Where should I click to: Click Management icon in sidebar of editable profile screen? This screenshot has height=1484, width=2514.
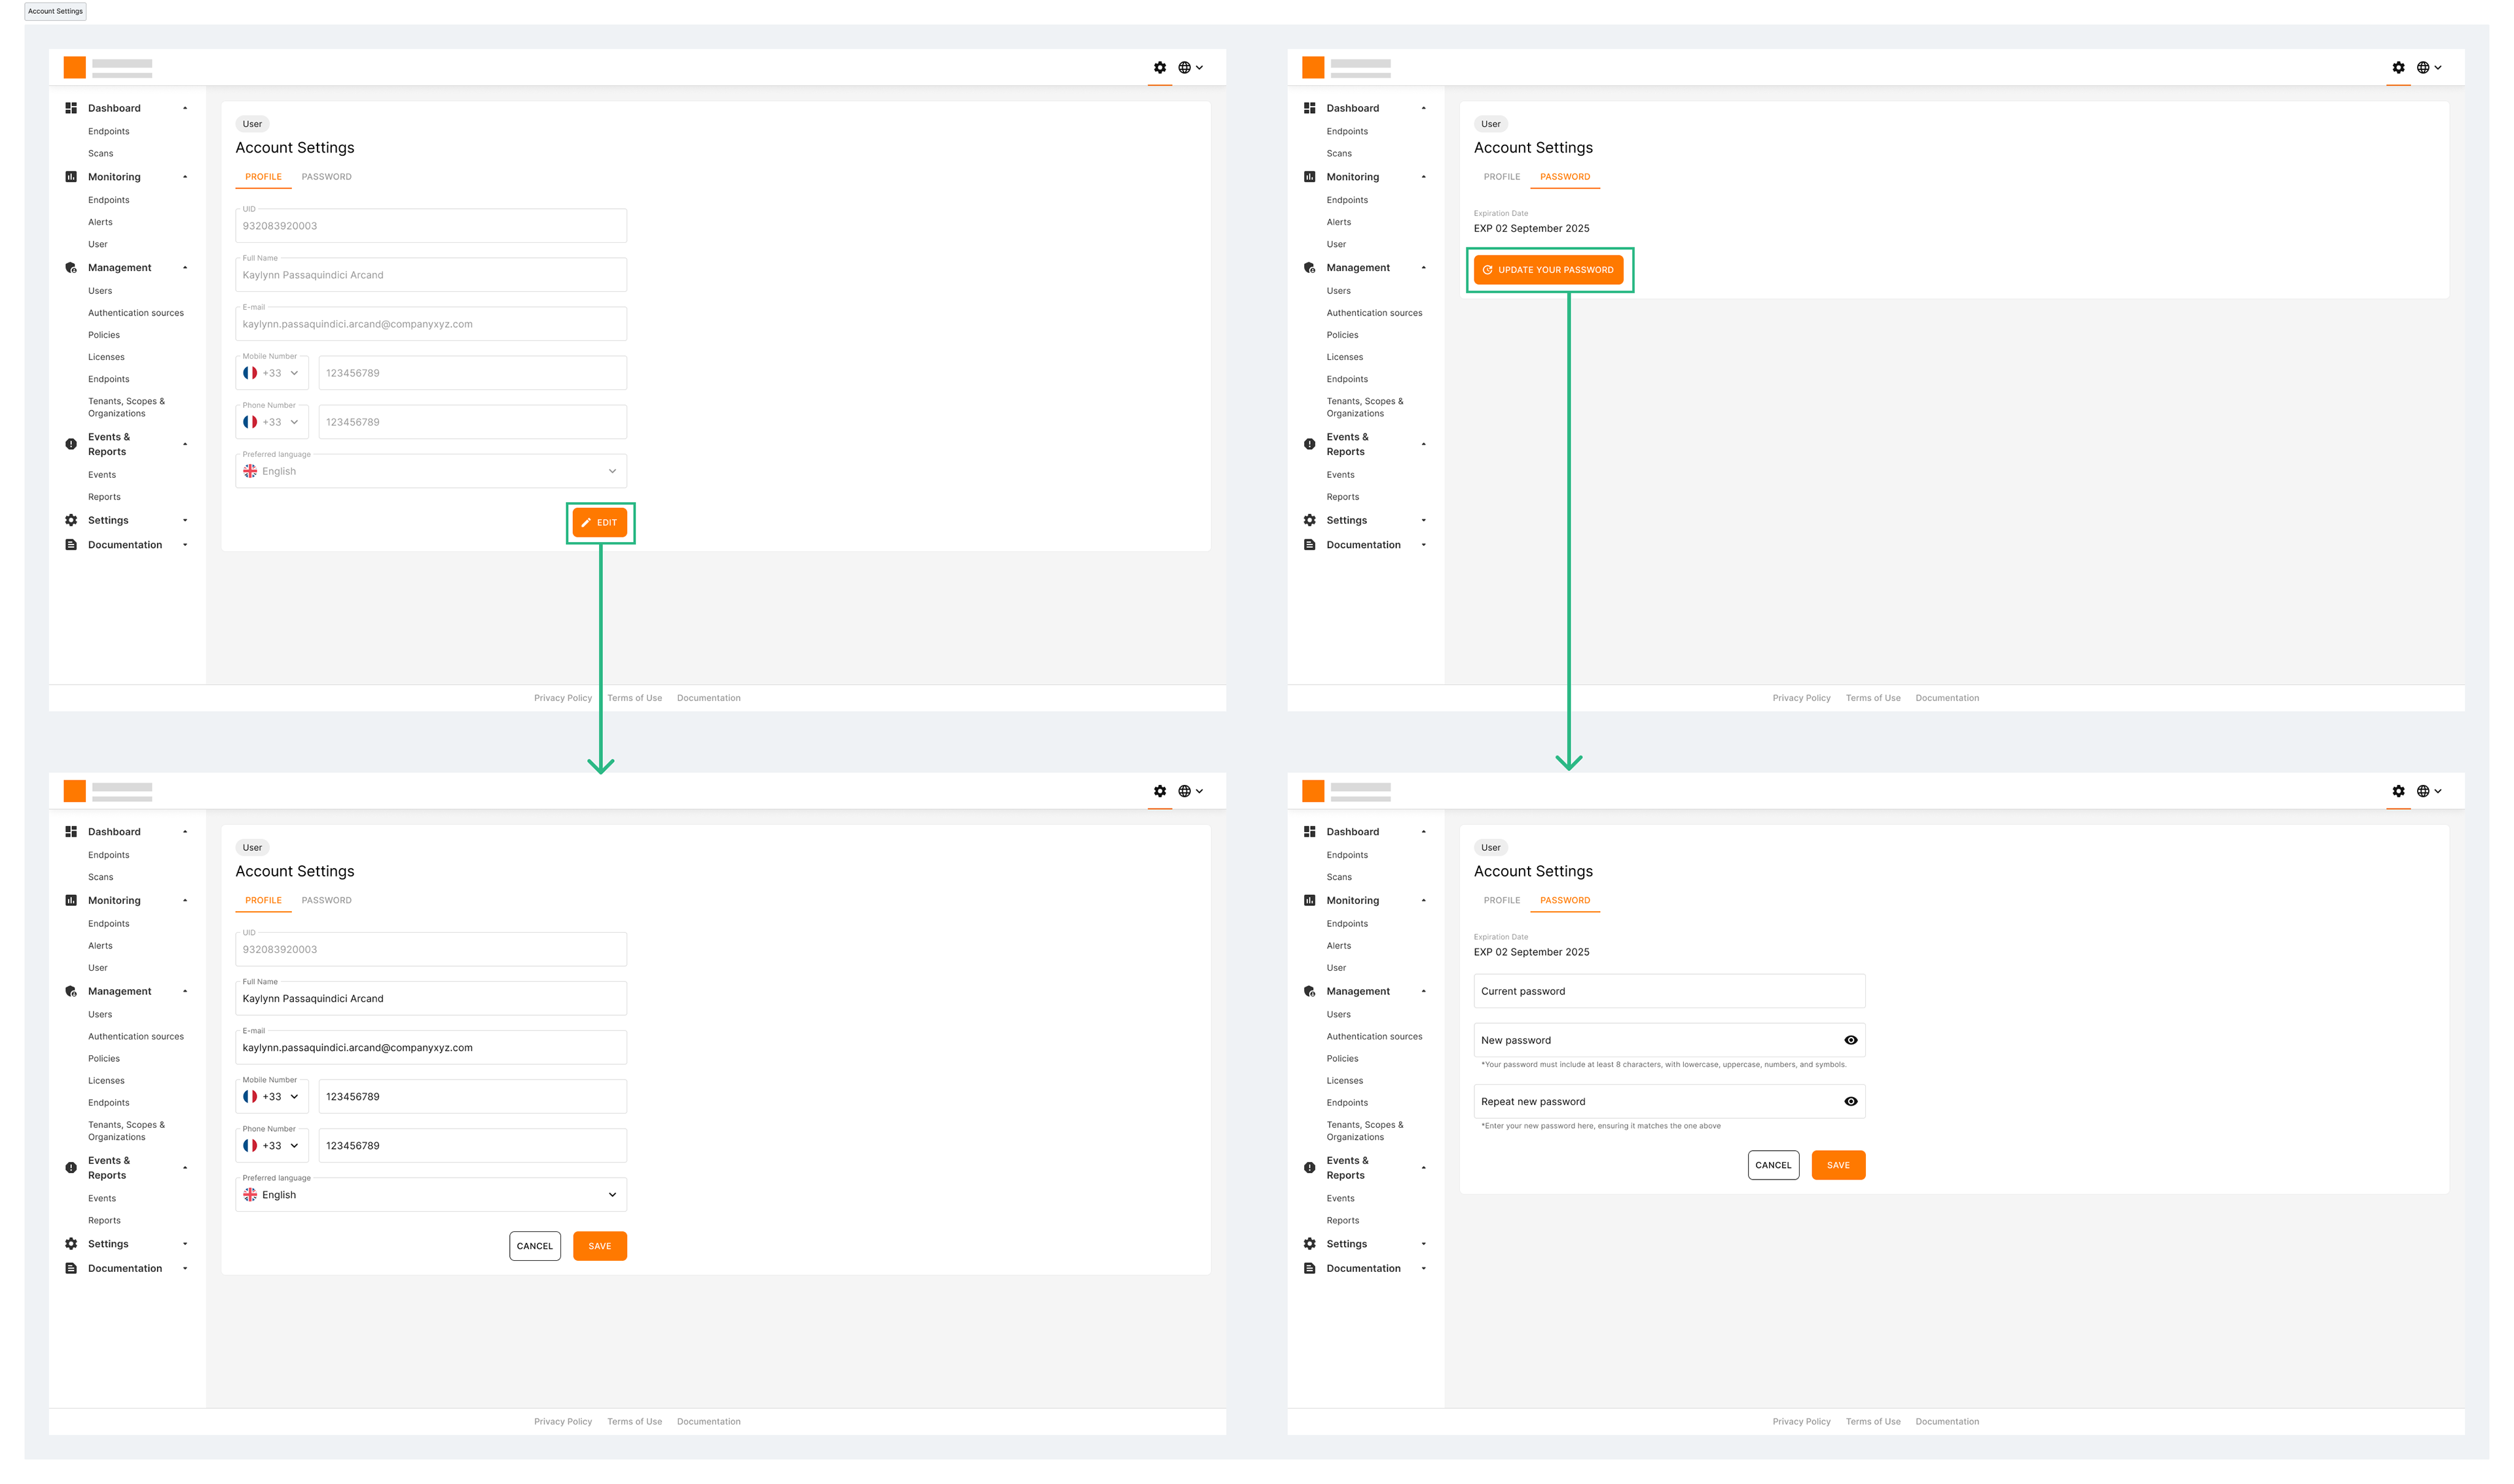[x=71, y=991]
